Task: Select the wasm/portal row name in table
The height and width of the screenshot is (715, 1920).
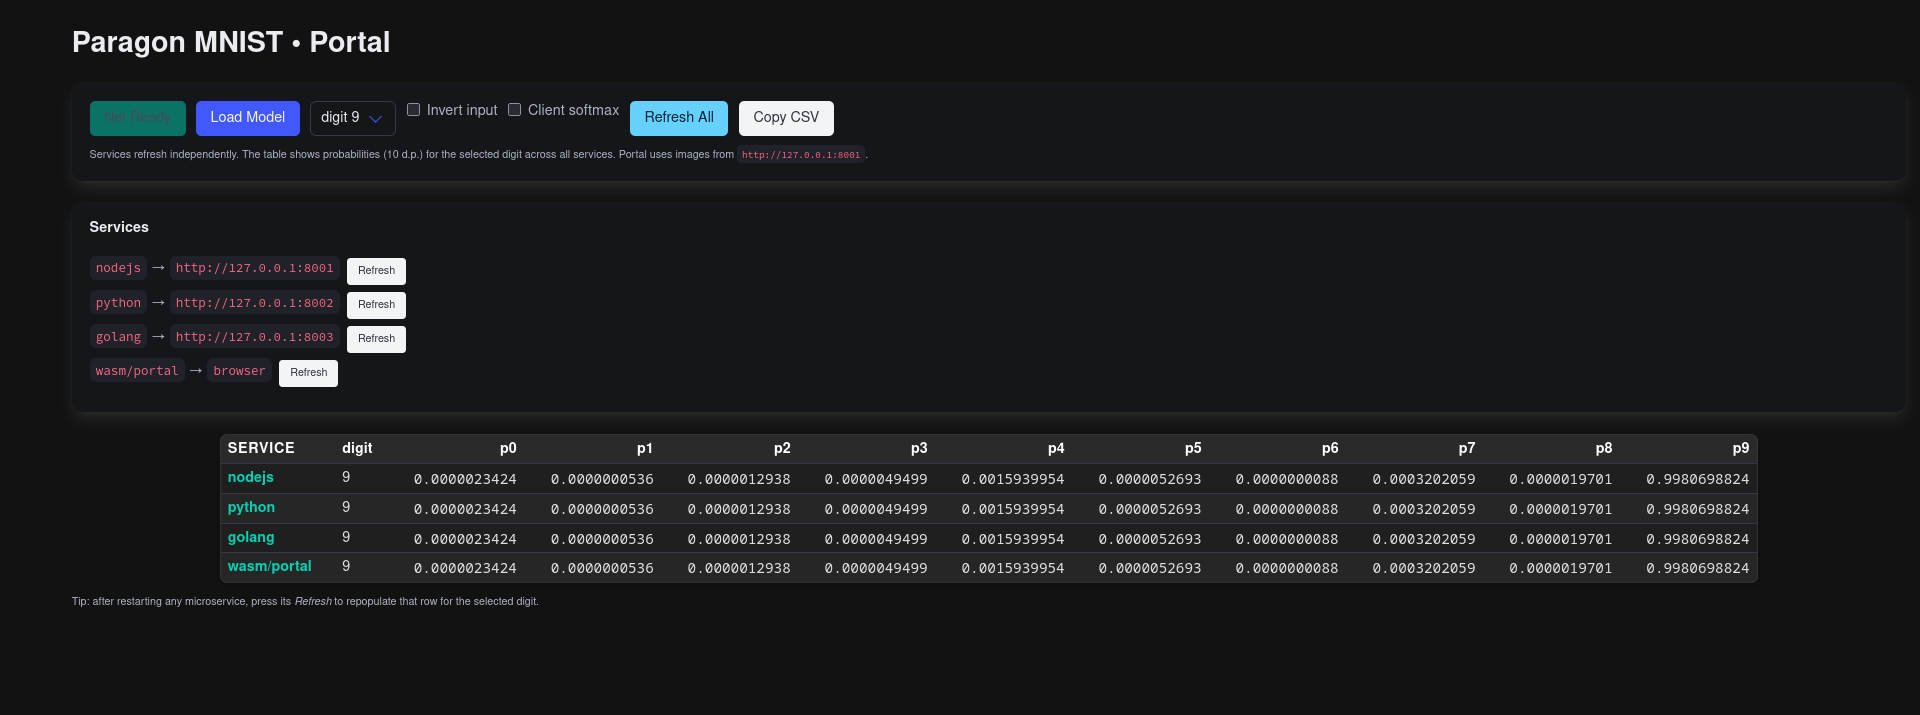Action: pos(270,566)
